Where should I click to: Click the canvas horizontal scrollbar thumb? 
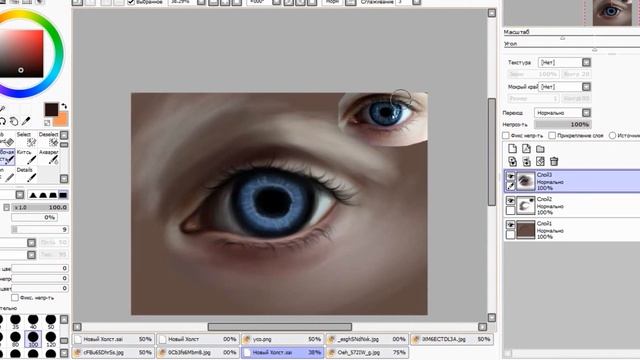pos(280,327)
